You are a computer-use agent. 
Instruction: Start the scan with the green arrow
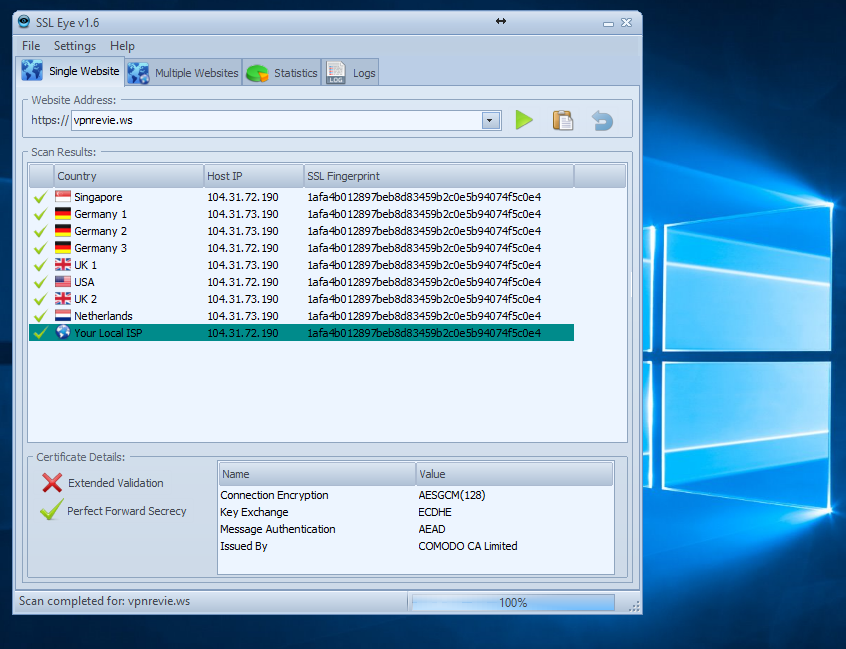tap(524, 119)
